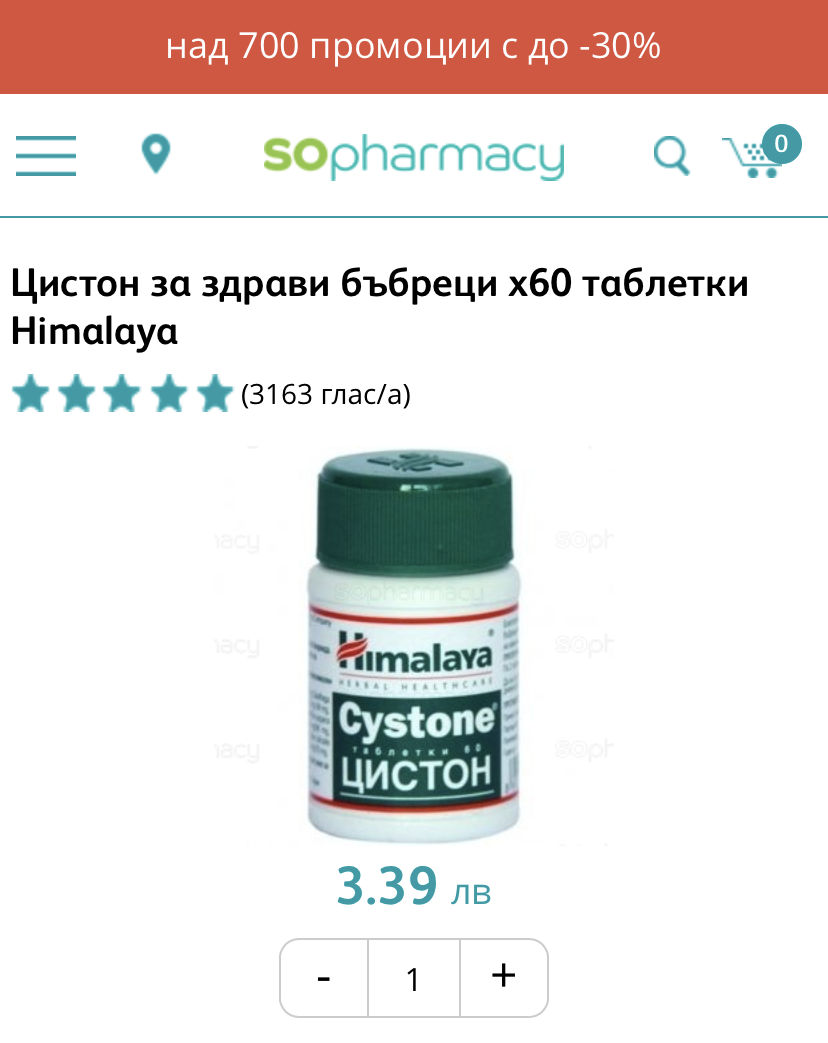Increase quantity with the plus button

[x=503, y=978]
